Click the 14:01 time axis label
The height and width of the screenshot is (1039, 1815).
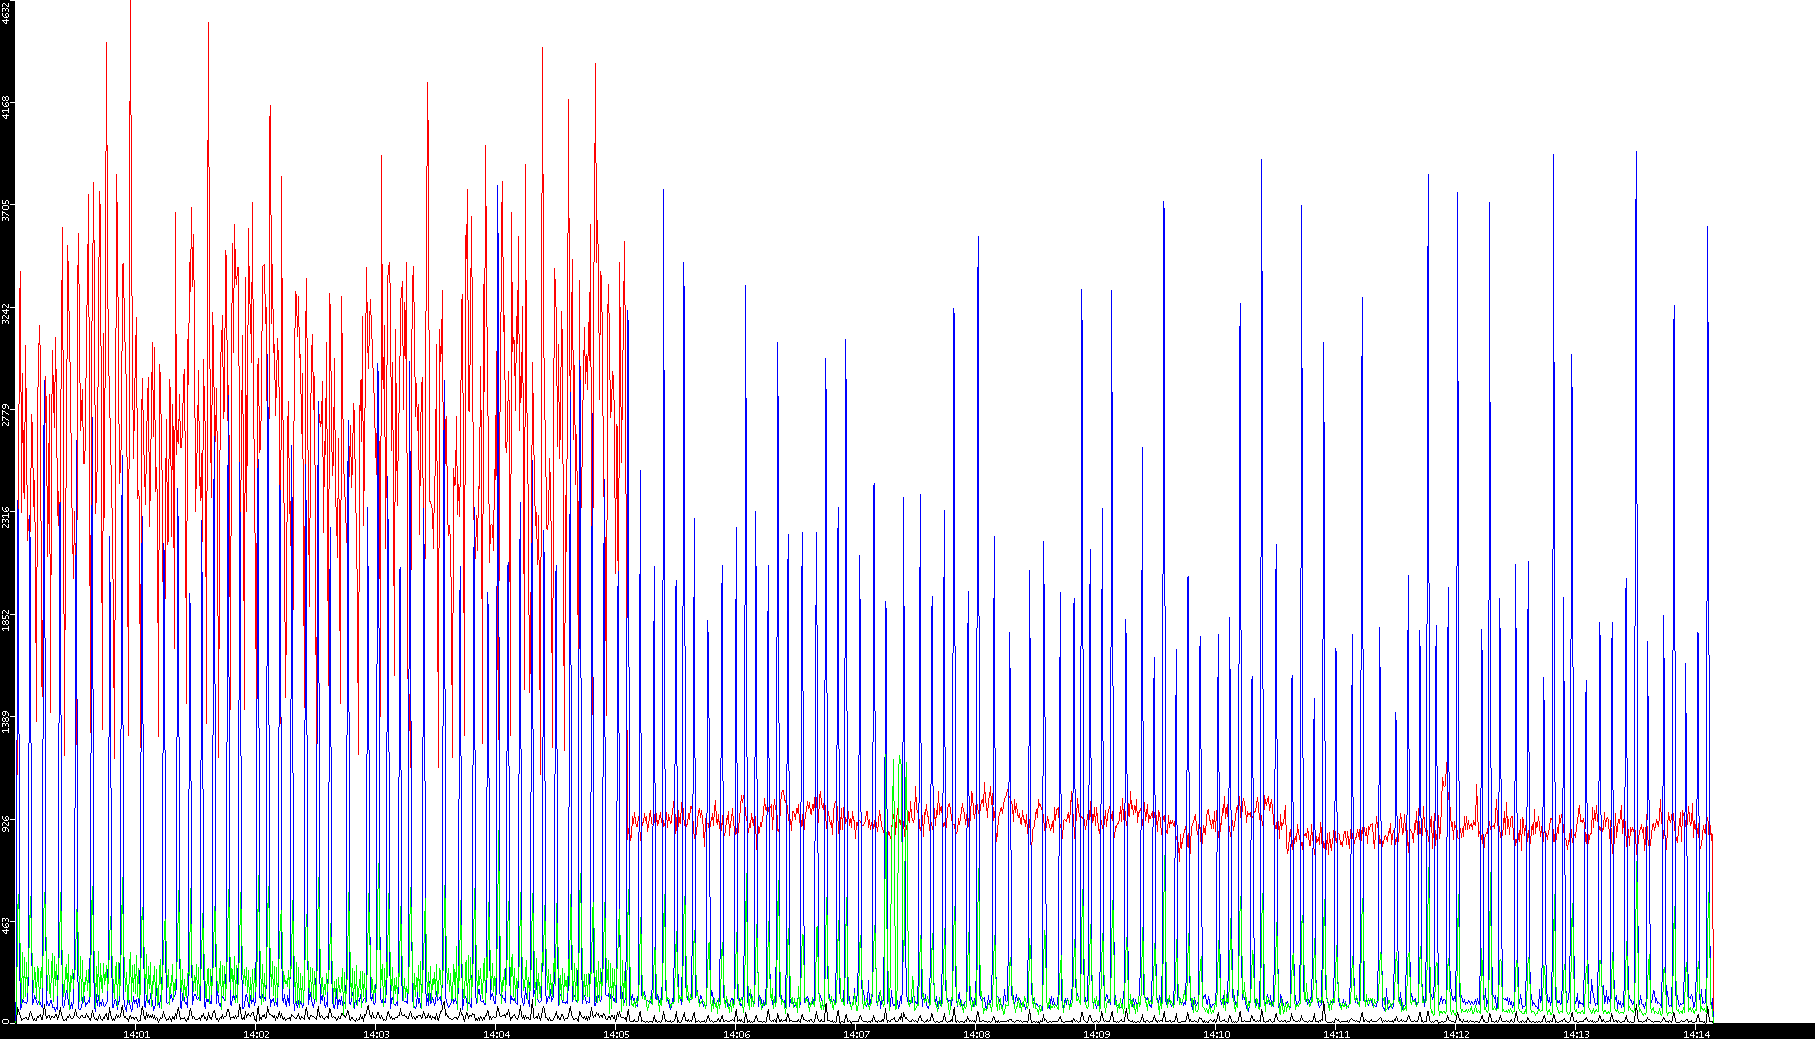coord(136,1034)
